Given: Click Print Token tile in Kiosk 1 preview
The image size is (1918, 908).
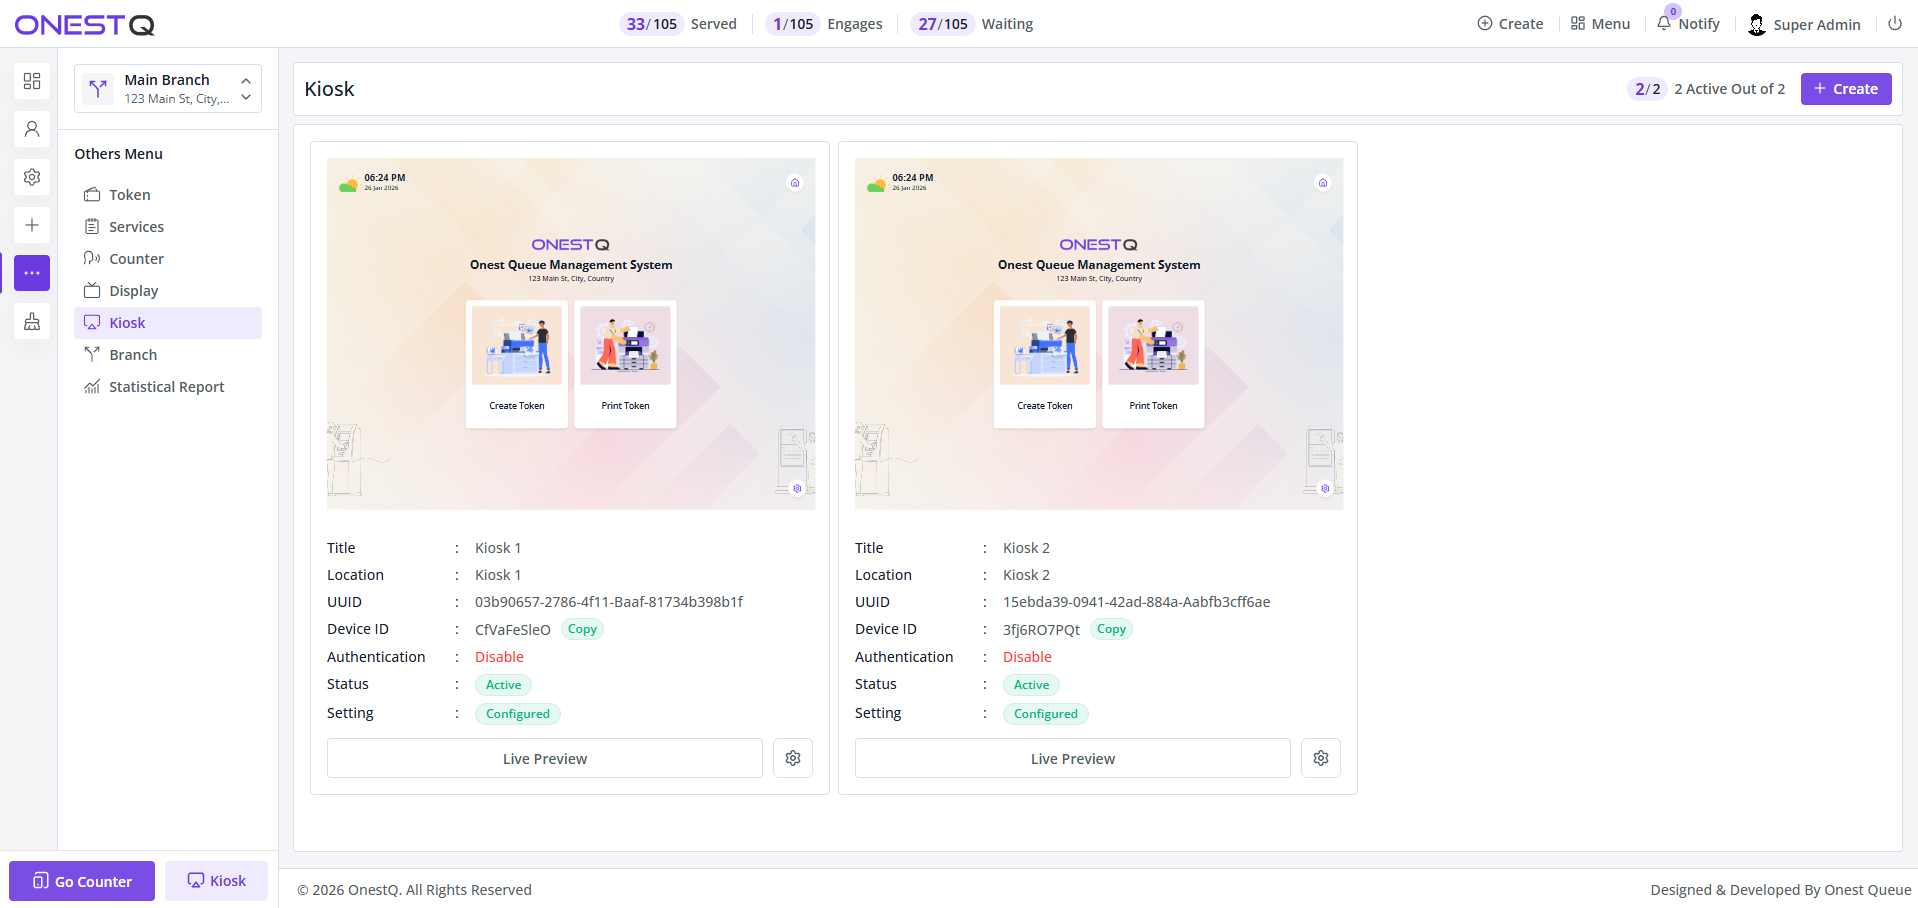Looking at the screenshot, I should click(625, 365).
